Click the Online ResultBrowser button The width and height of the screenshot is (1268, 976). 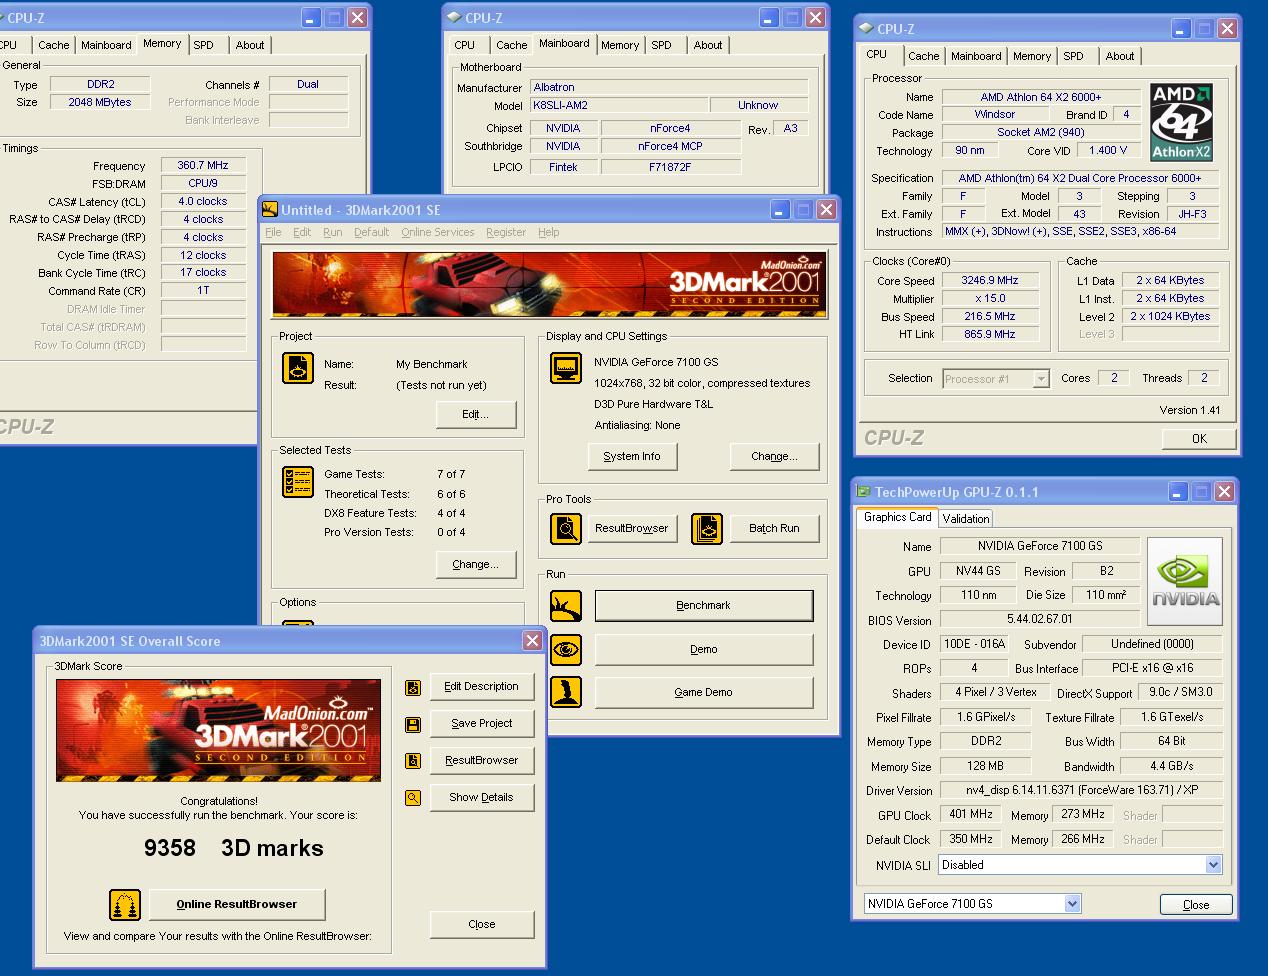[237, 905]
